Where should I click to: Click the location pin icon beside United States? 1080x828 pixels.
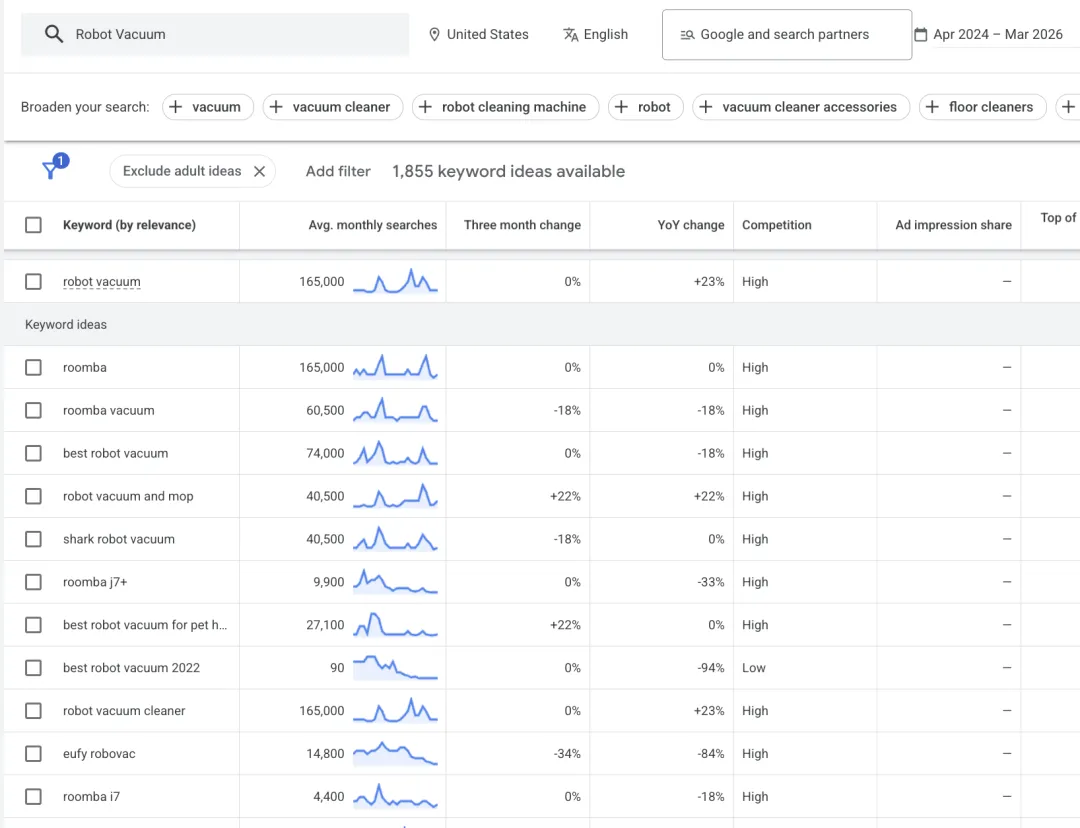(x=434, y=34)
